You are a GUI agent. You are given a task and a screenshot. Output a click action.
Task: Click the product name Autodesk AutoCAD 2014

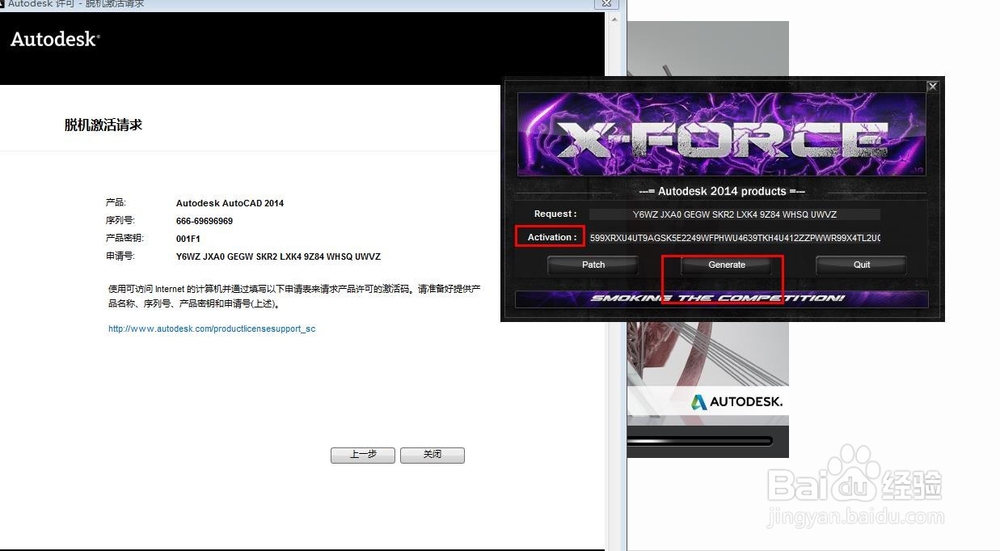coord(230,203)
